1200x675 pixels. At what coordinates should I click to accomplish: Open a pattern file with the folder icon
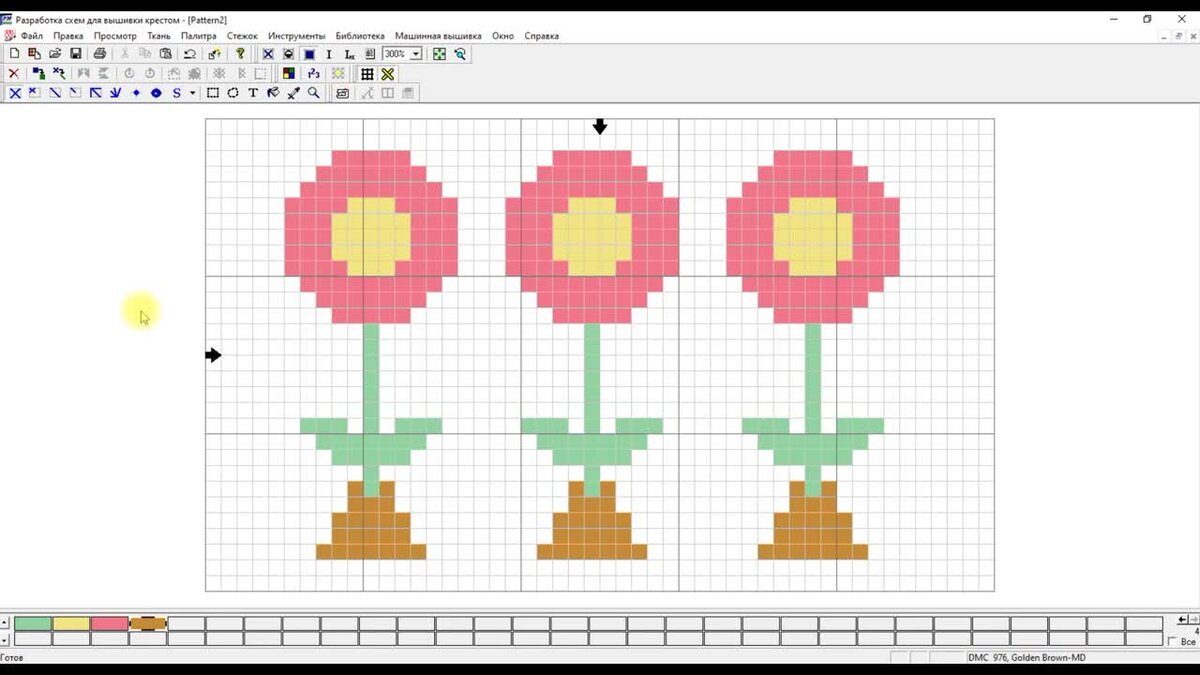click(x=55, y=54)
